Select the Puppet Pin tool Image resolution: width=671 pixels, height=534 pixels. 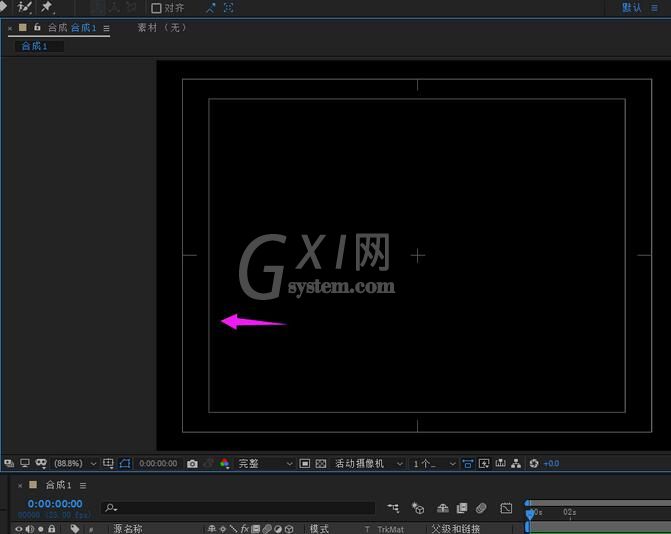click(47, 7)
